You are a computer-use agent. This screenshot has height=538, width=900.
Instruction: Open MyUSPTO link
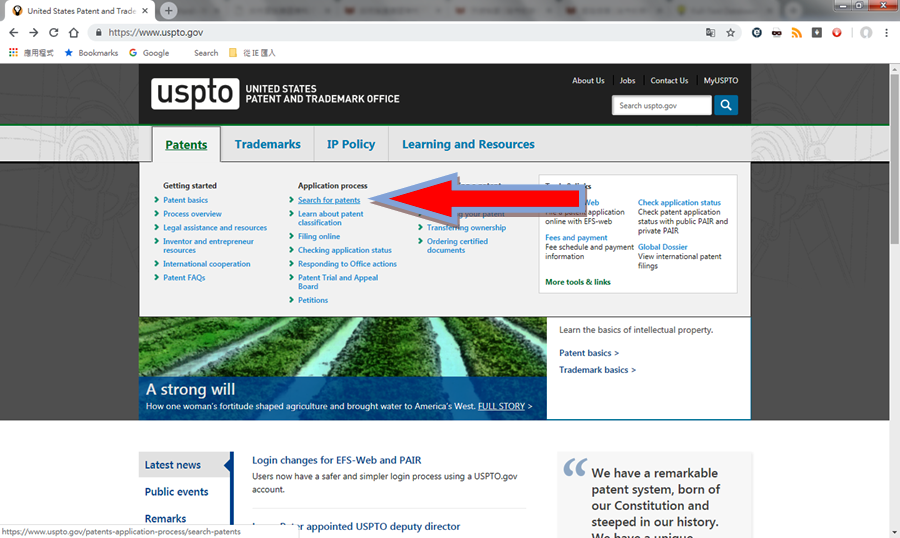[x=721, y=80]
